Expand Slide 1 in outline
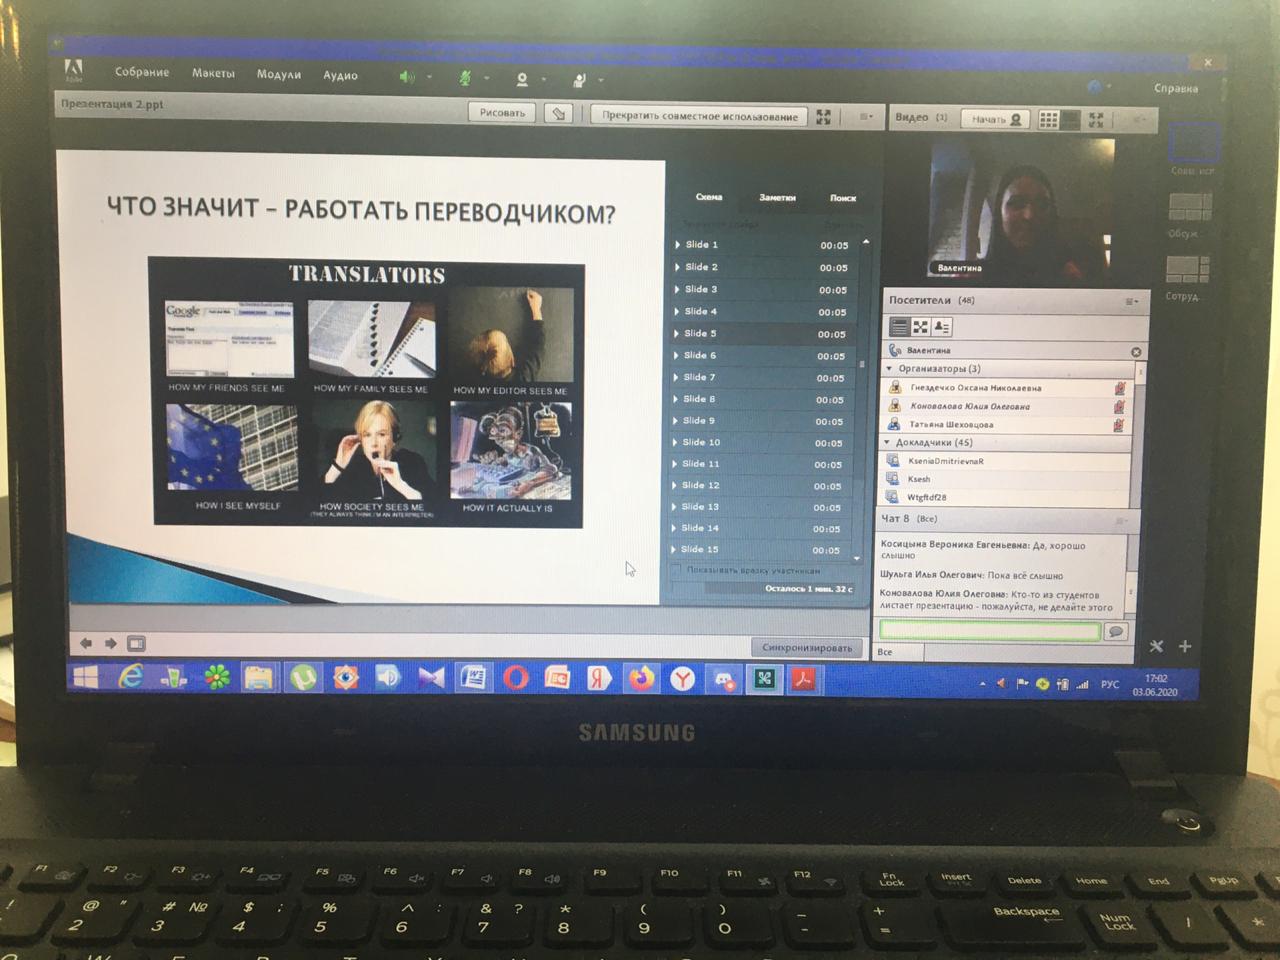Screen dimensions: 1280x960 coord(678,244)
